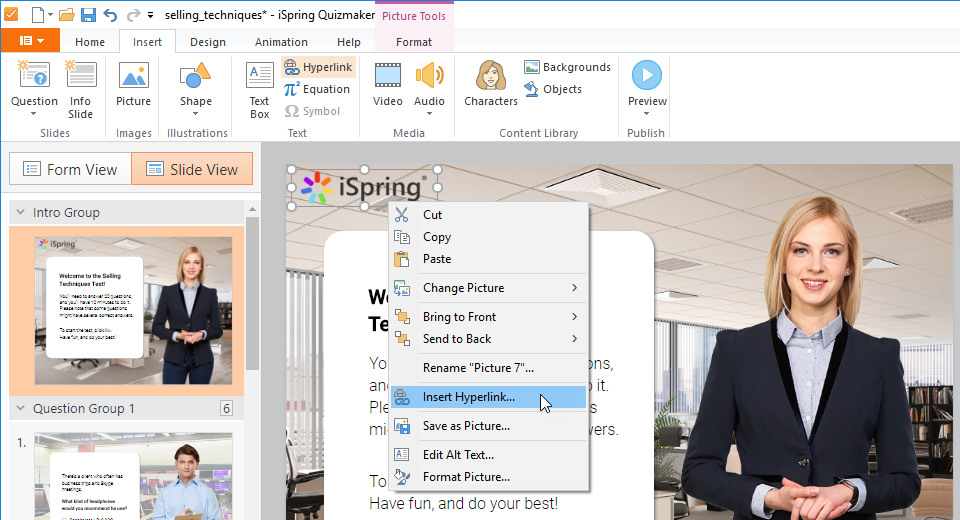Switch to Slide View
This screenshot has width=960, height=520.
[192, 169]
